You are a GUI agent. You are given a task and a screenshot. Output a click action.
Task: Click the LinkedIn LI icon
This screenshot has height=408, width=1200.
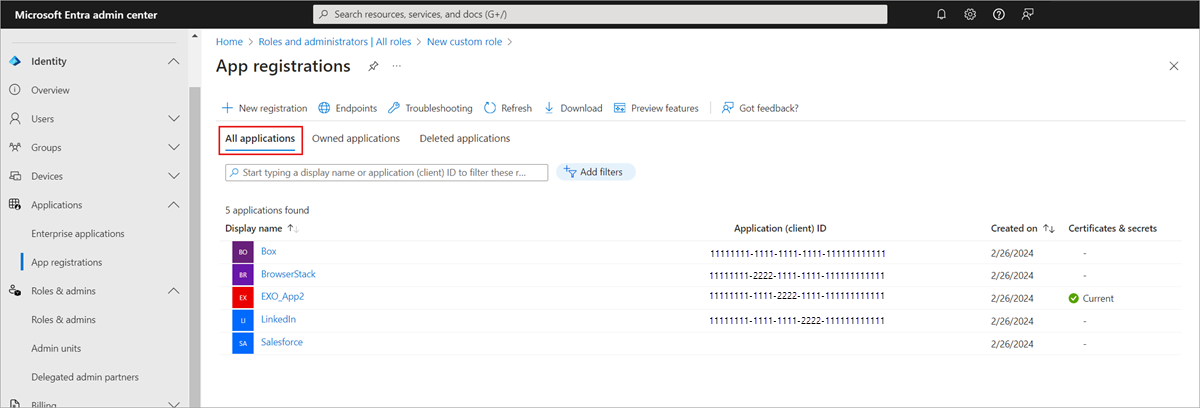242,320
